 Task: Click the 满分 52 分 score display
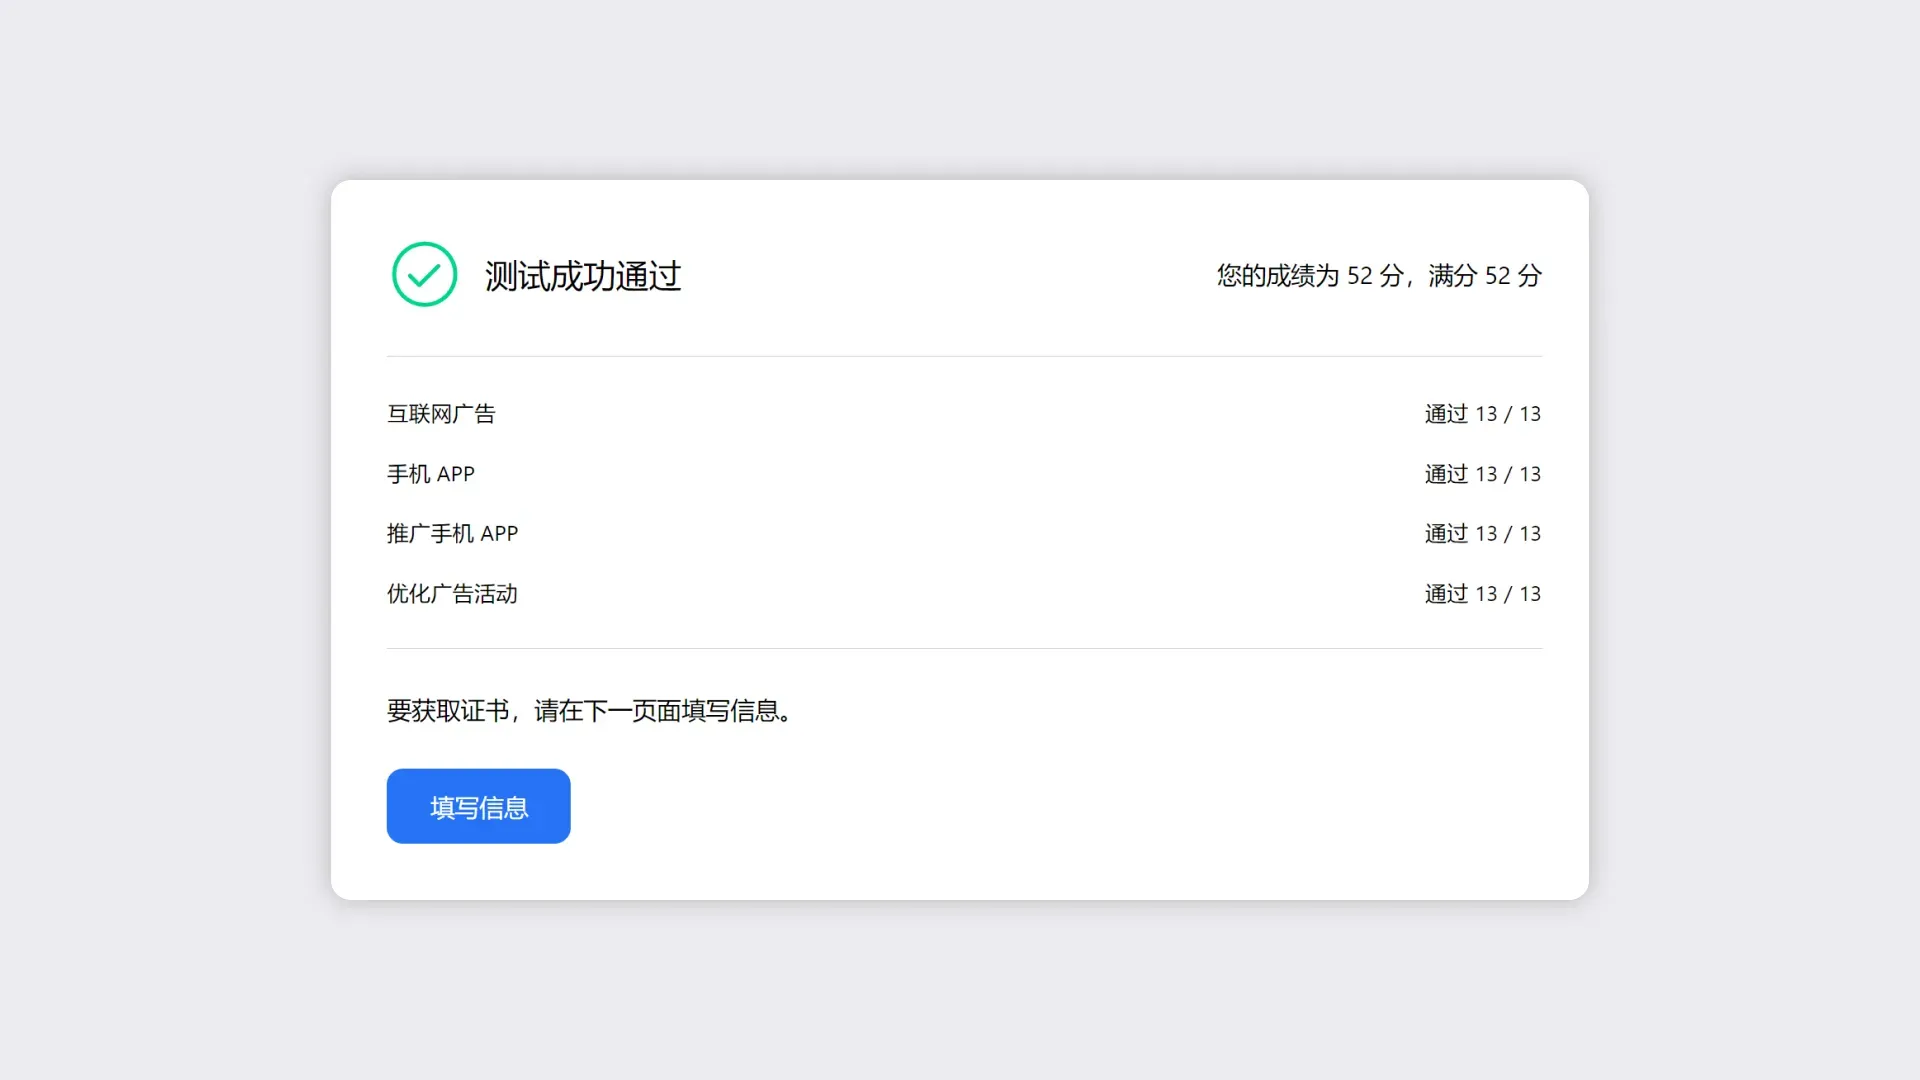pos(1484,276)
